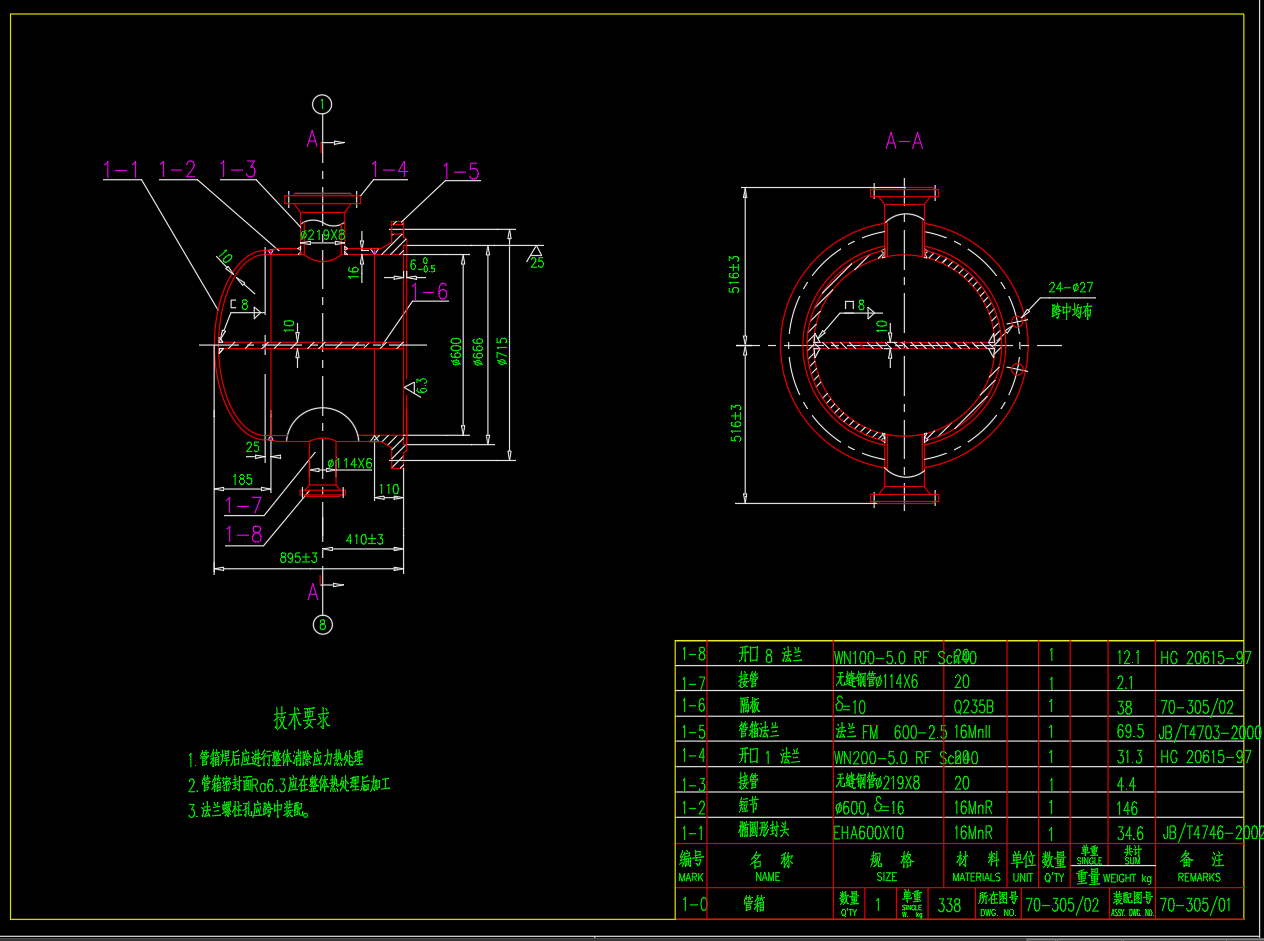Click the 410±3 dimension text
Screen dimensions: 1264x941
(x=365, y=539)
